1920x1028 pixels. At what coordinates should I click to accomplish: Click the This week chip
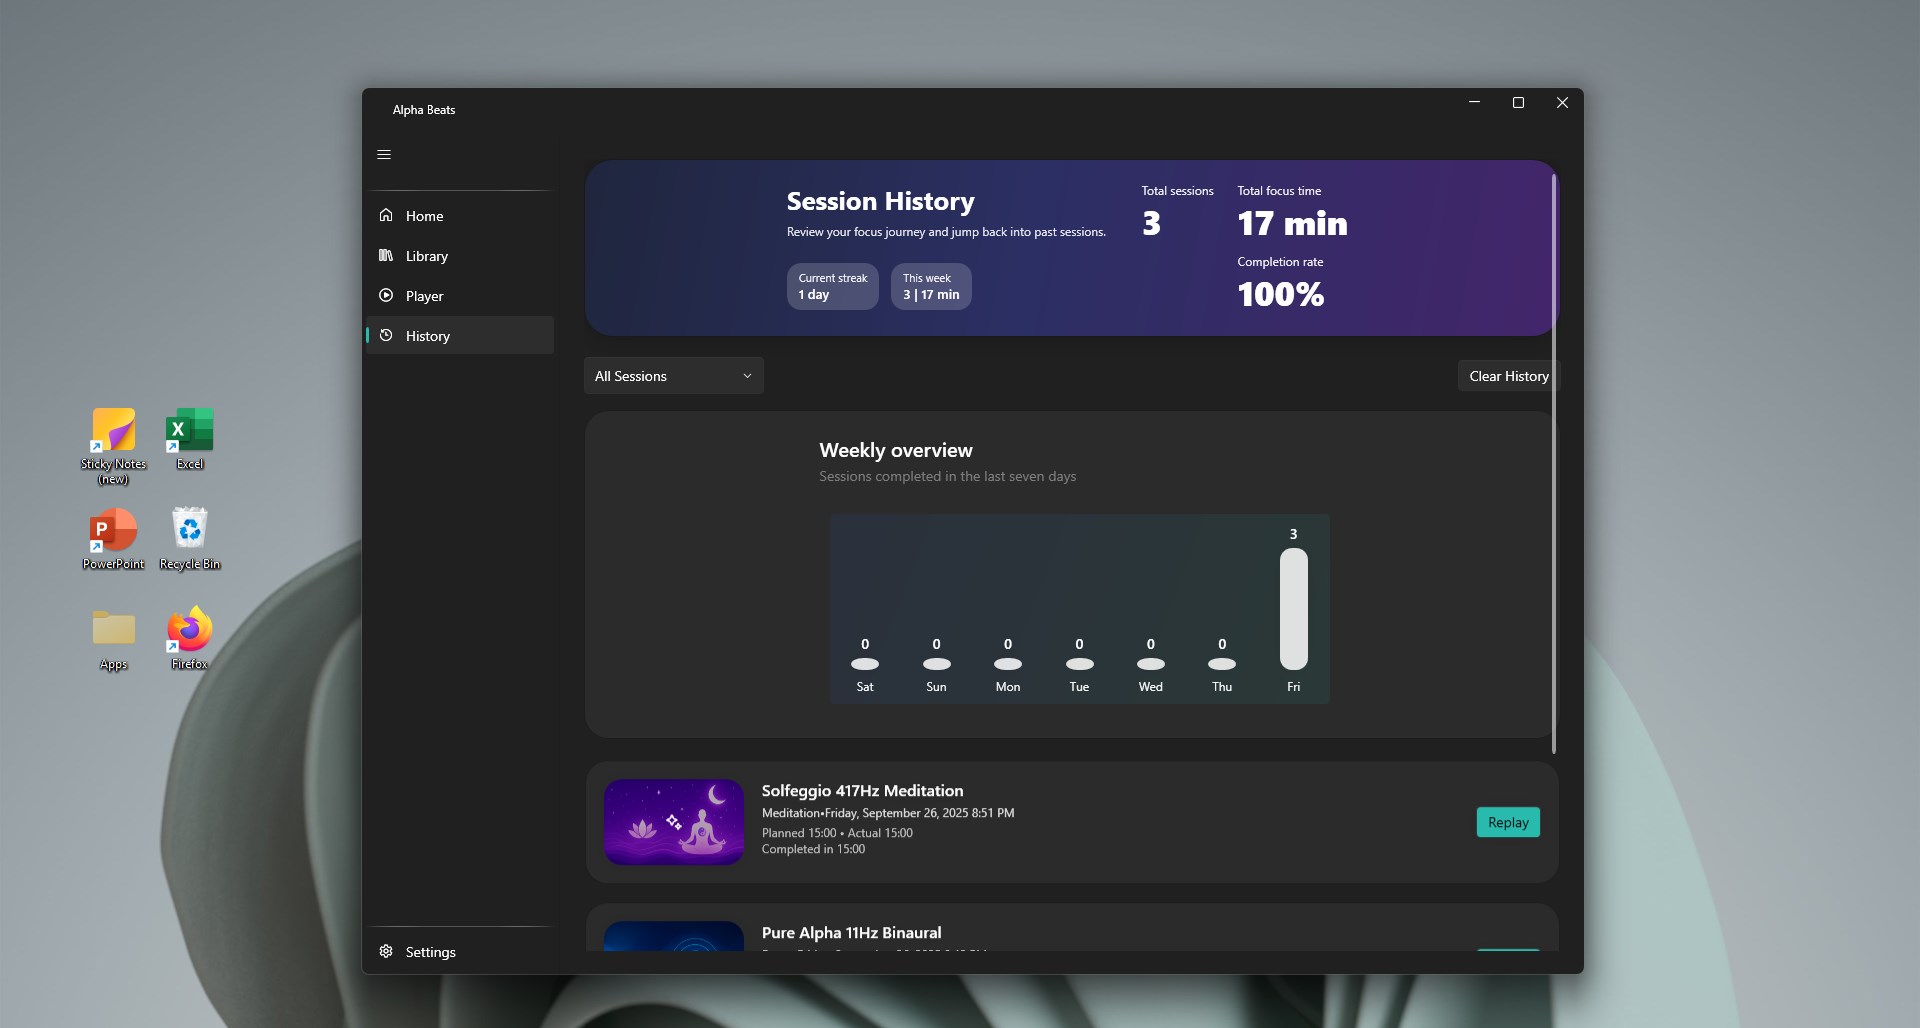tap(931, 287)
